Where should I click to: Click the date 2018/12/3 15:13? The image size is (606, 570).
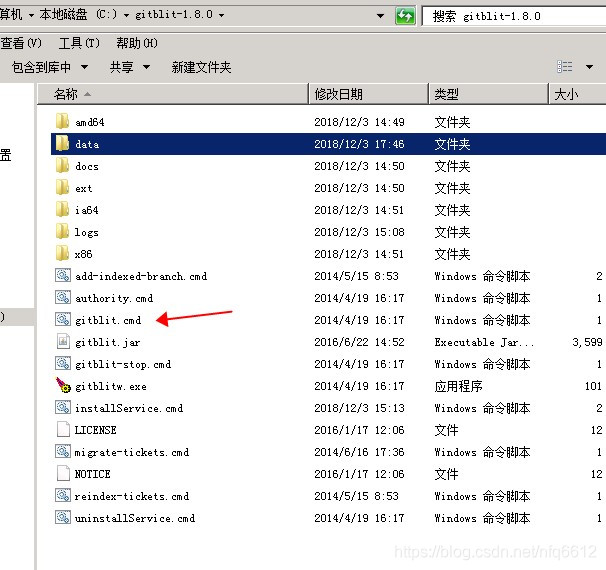tap(359, 408)
